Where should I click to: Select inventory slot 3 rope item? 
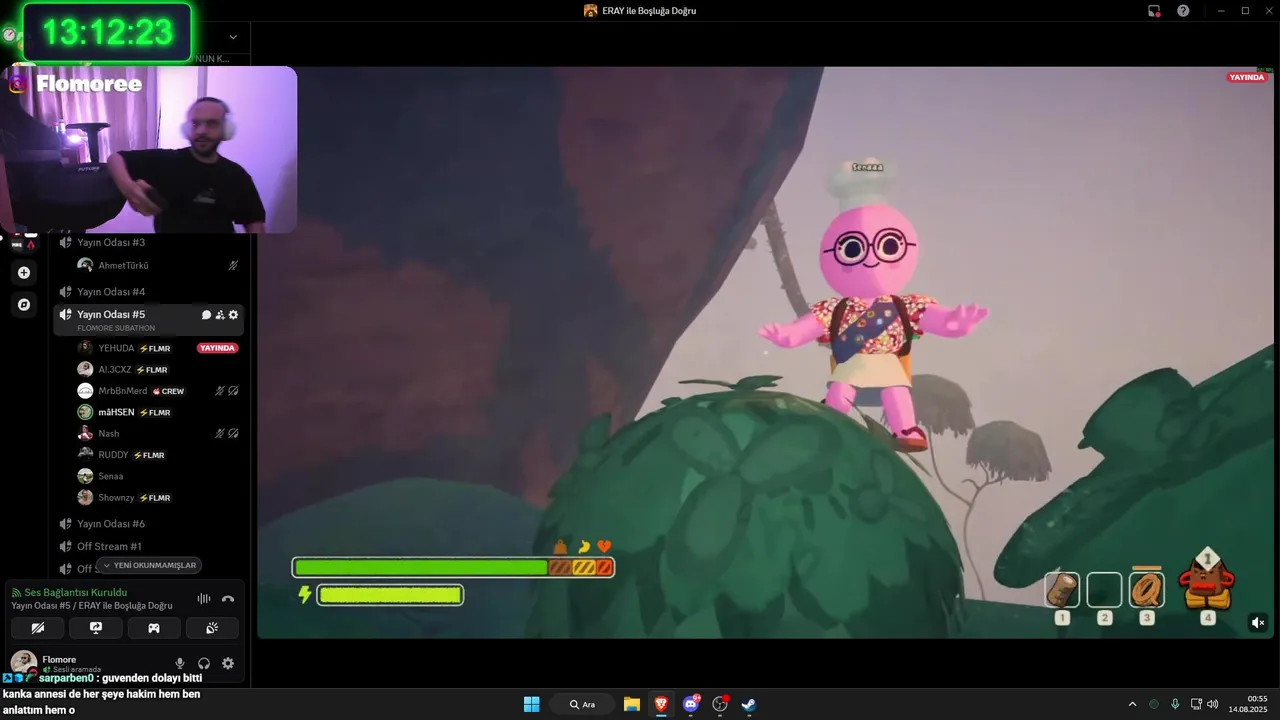[x=1147, y=590]
